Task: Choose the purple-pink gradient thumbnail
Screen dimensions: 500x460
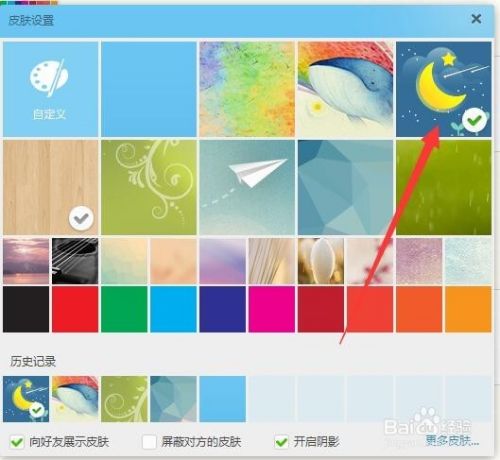Action: (223, 261)
